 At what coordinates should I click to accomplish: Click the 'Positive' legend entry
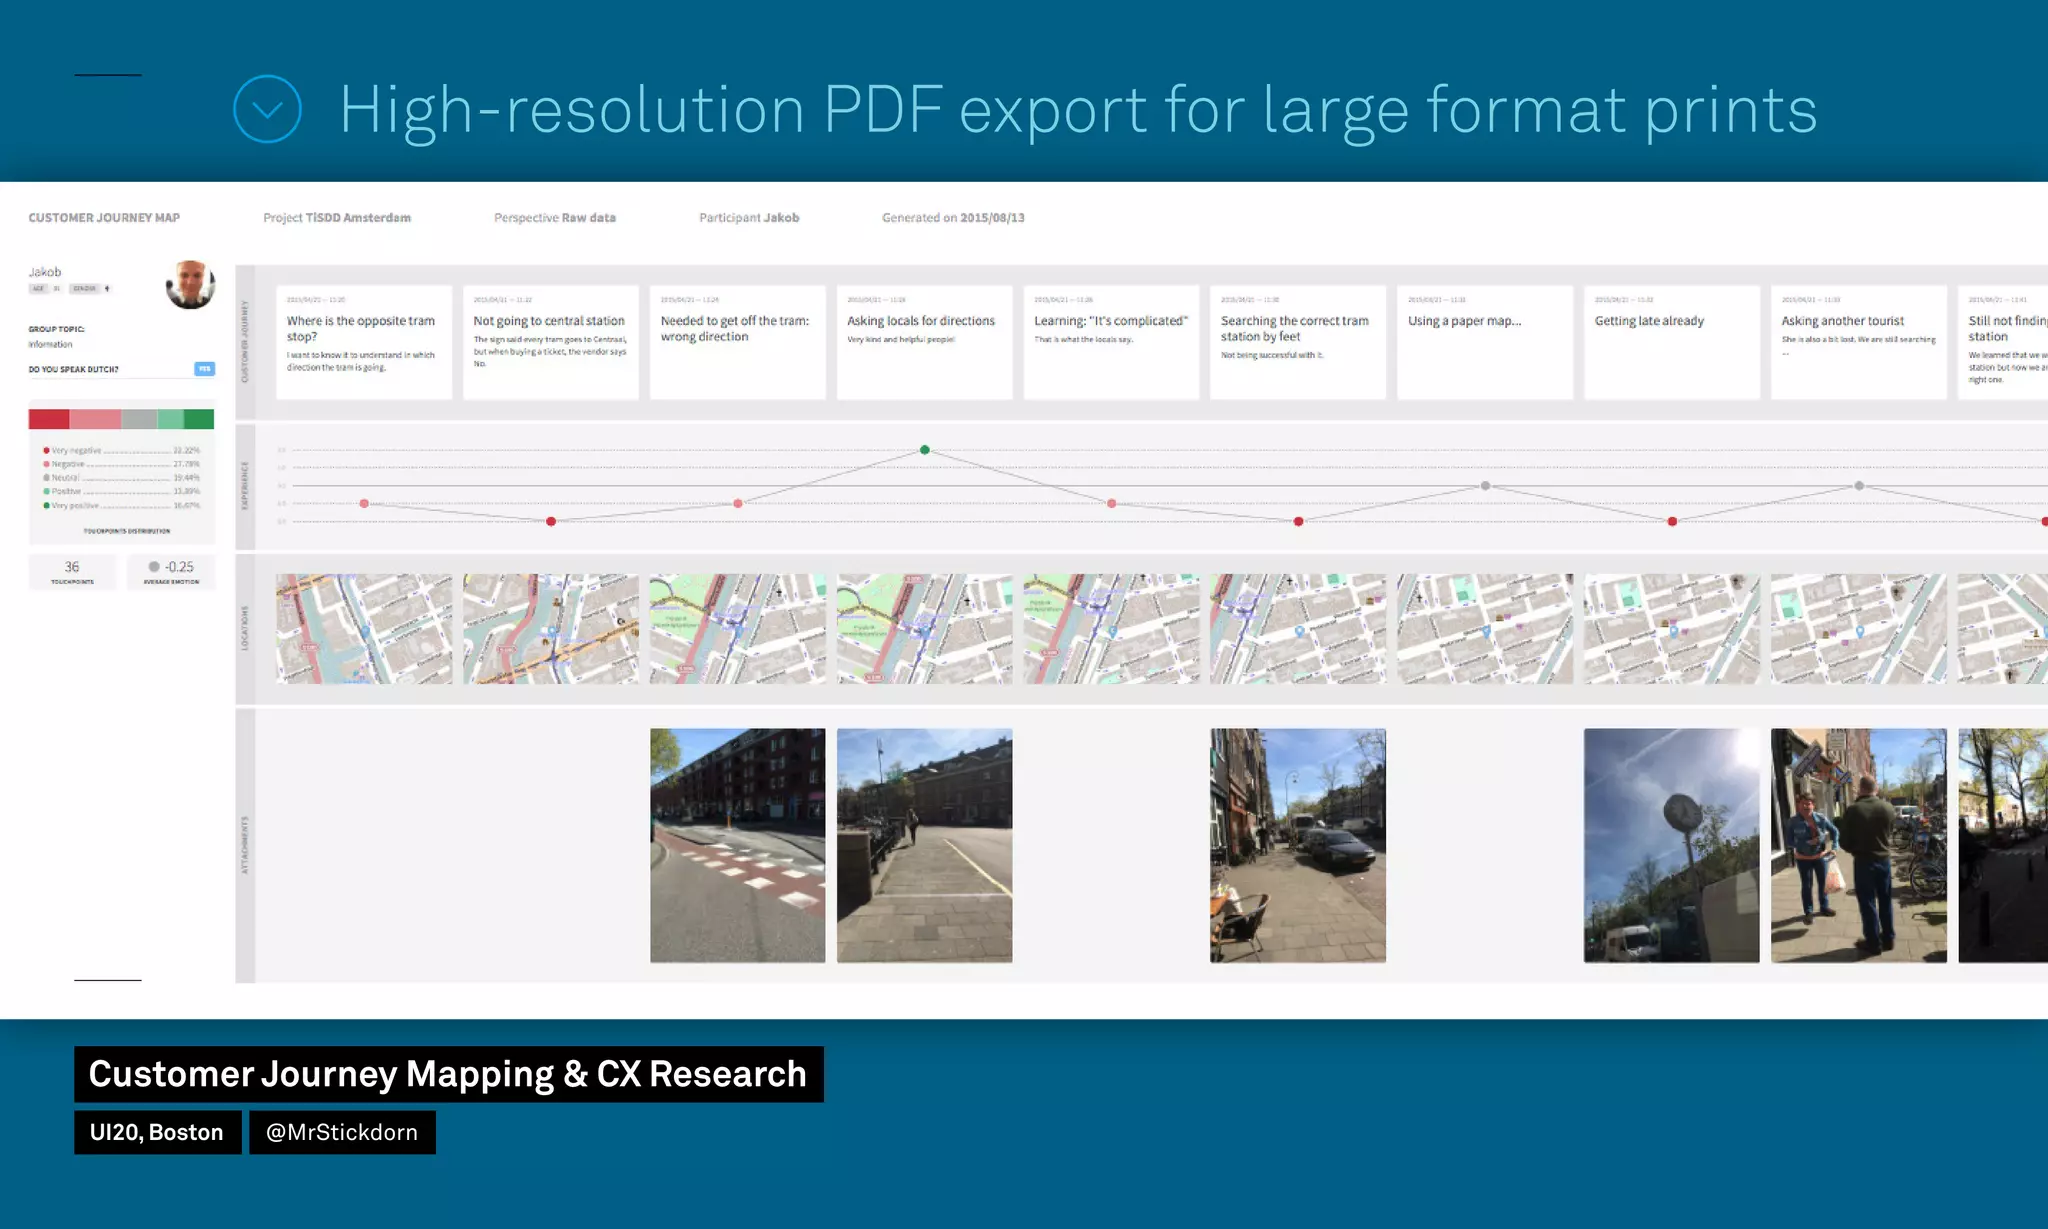121,491
